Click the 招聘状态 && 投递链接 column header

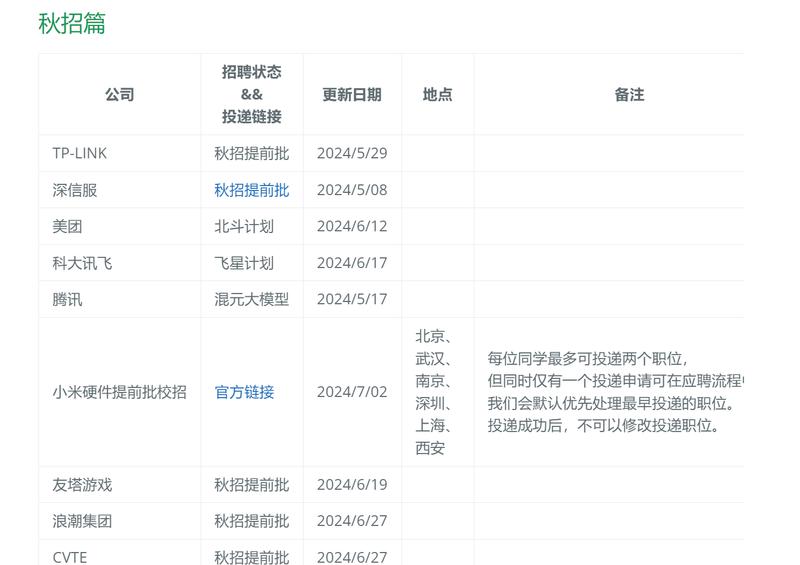pos(252,94)
